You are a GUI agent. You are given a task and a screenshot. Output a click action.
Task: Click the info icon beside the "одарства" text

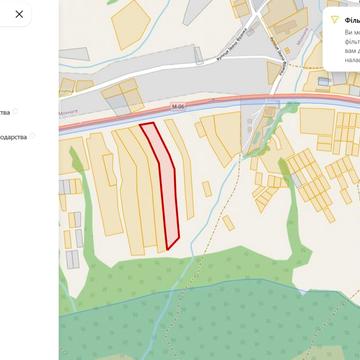click(32, 136)
